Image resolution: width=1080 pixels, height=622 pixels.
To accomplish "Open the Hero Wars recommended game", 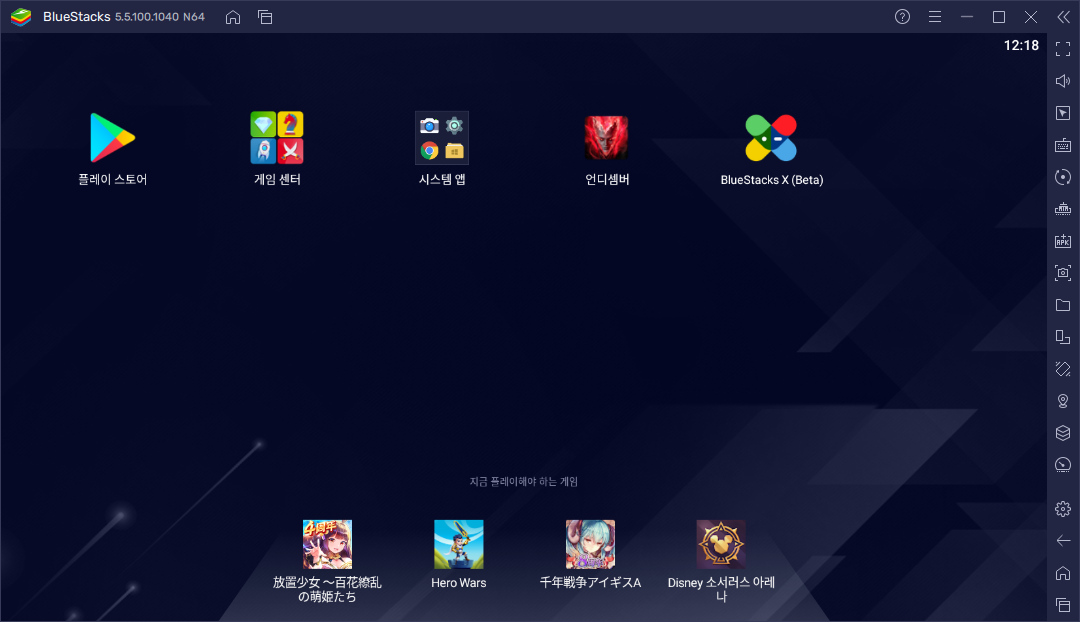I will click(x=459, y=544).
